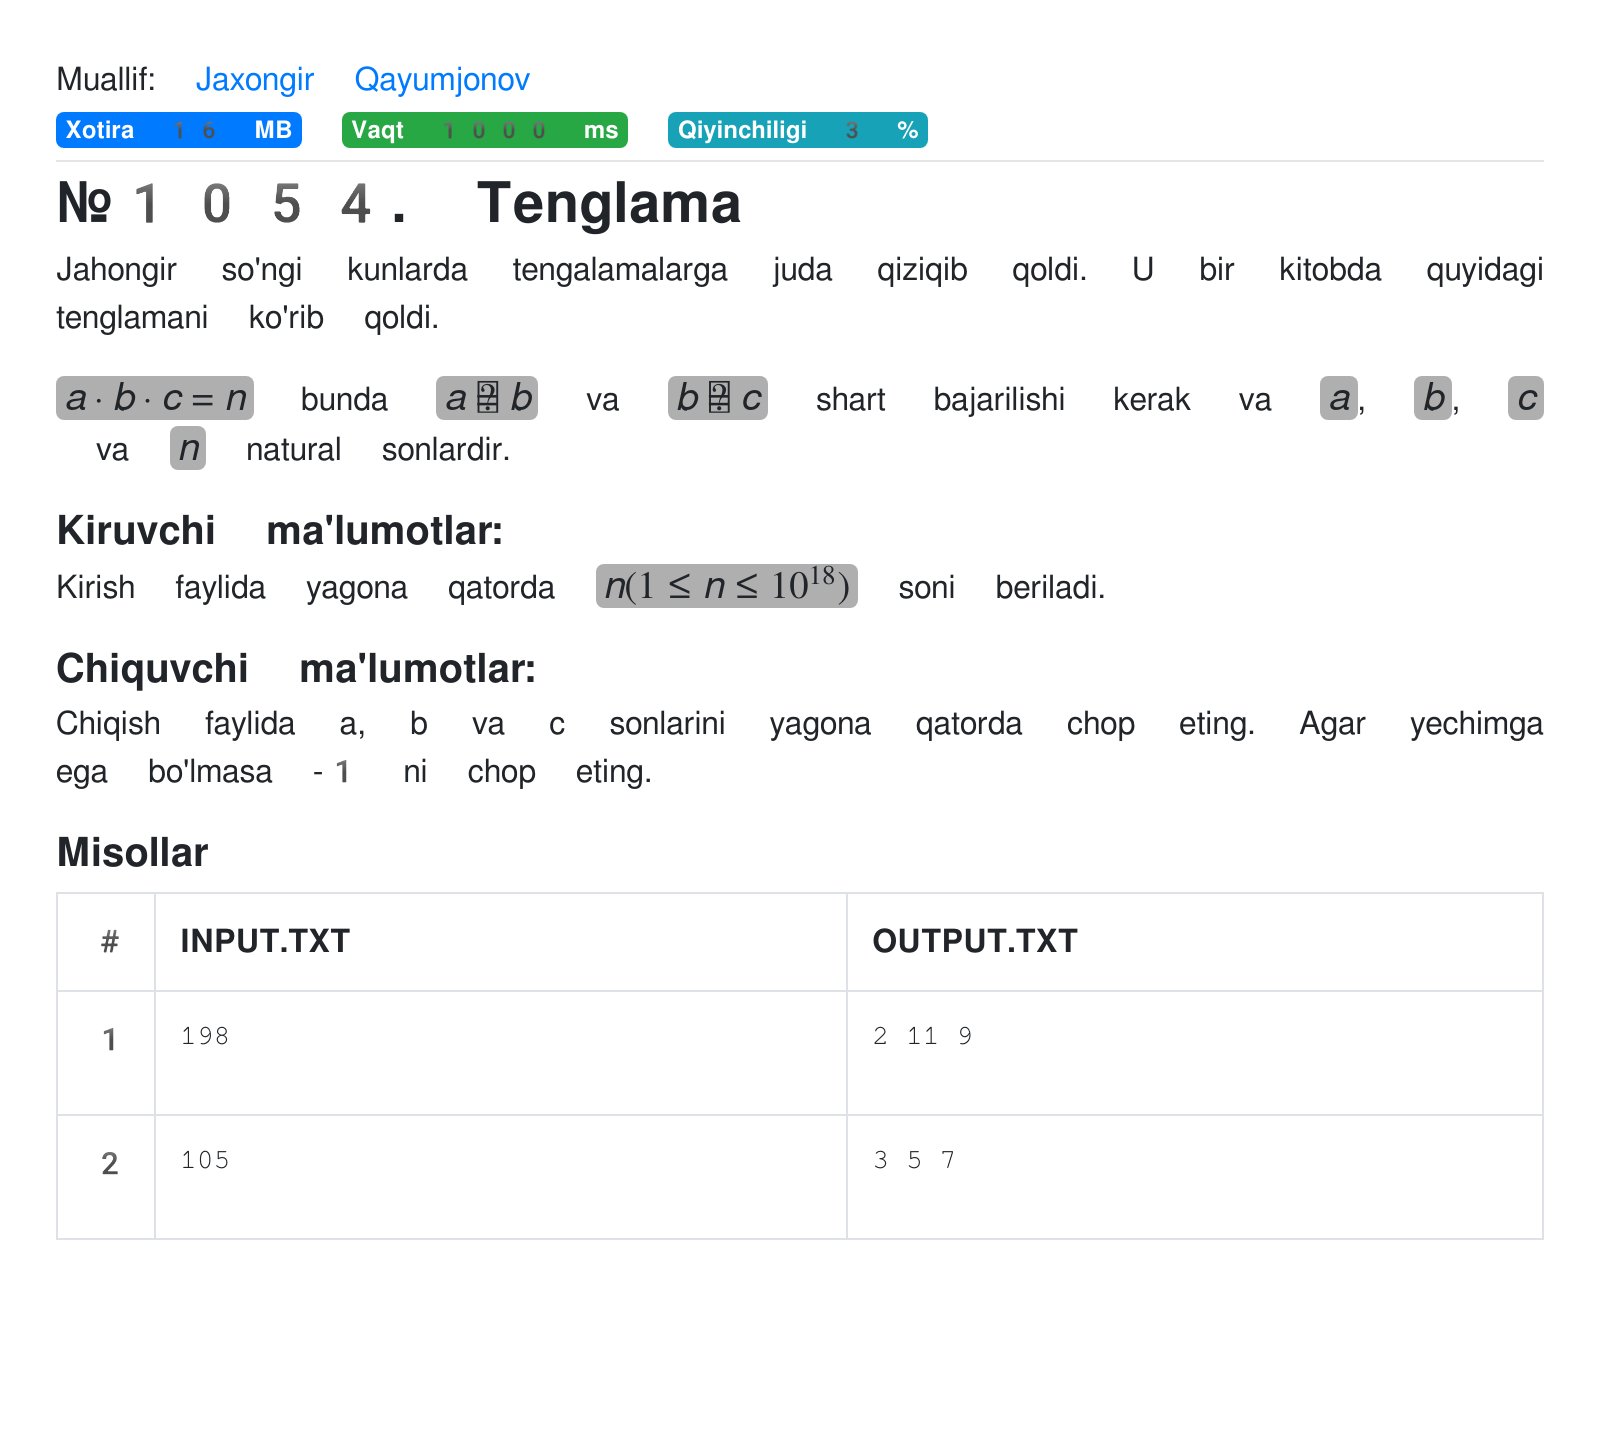Click the OUTPUT.TXT column header

click(974, 941)
